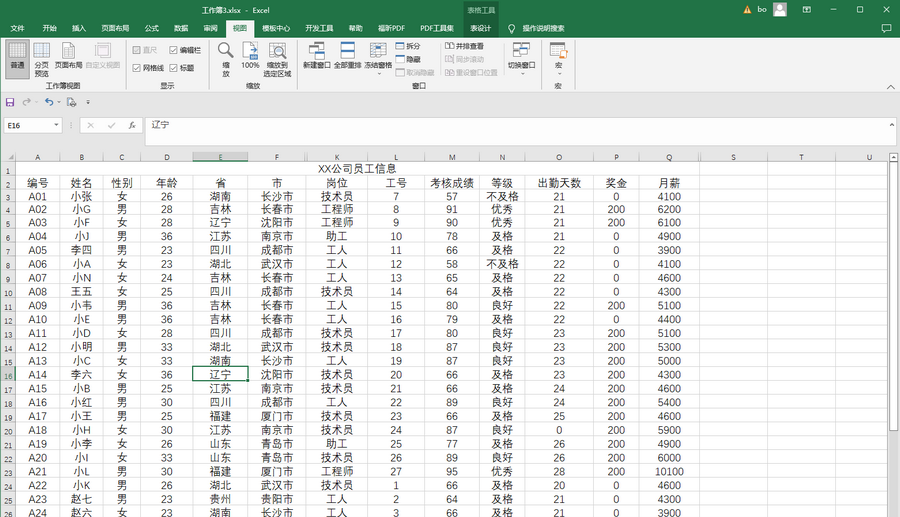The image size is (900, 517).
Task: Open a New Window (新建窗口)
Action: [315, 56]
